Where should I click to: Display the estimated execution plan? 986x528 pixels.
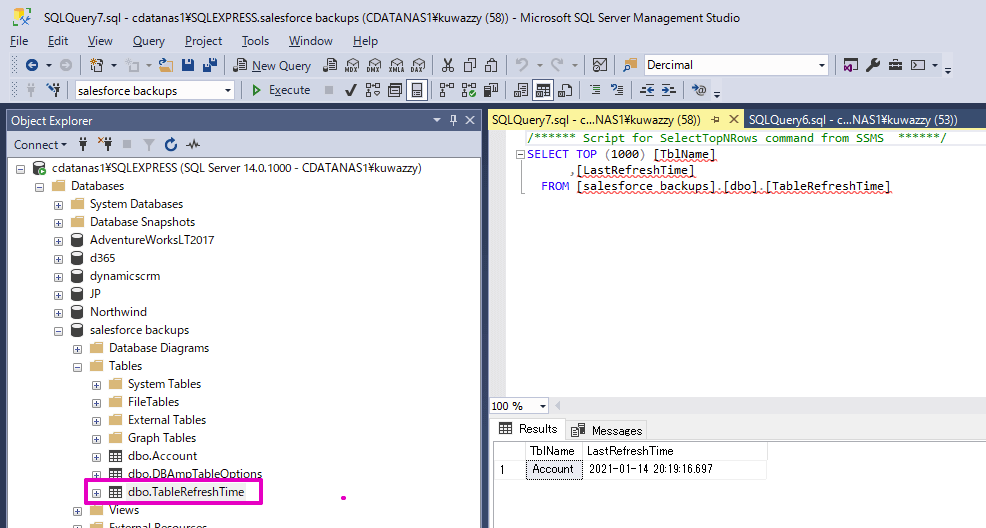[373, 91]
